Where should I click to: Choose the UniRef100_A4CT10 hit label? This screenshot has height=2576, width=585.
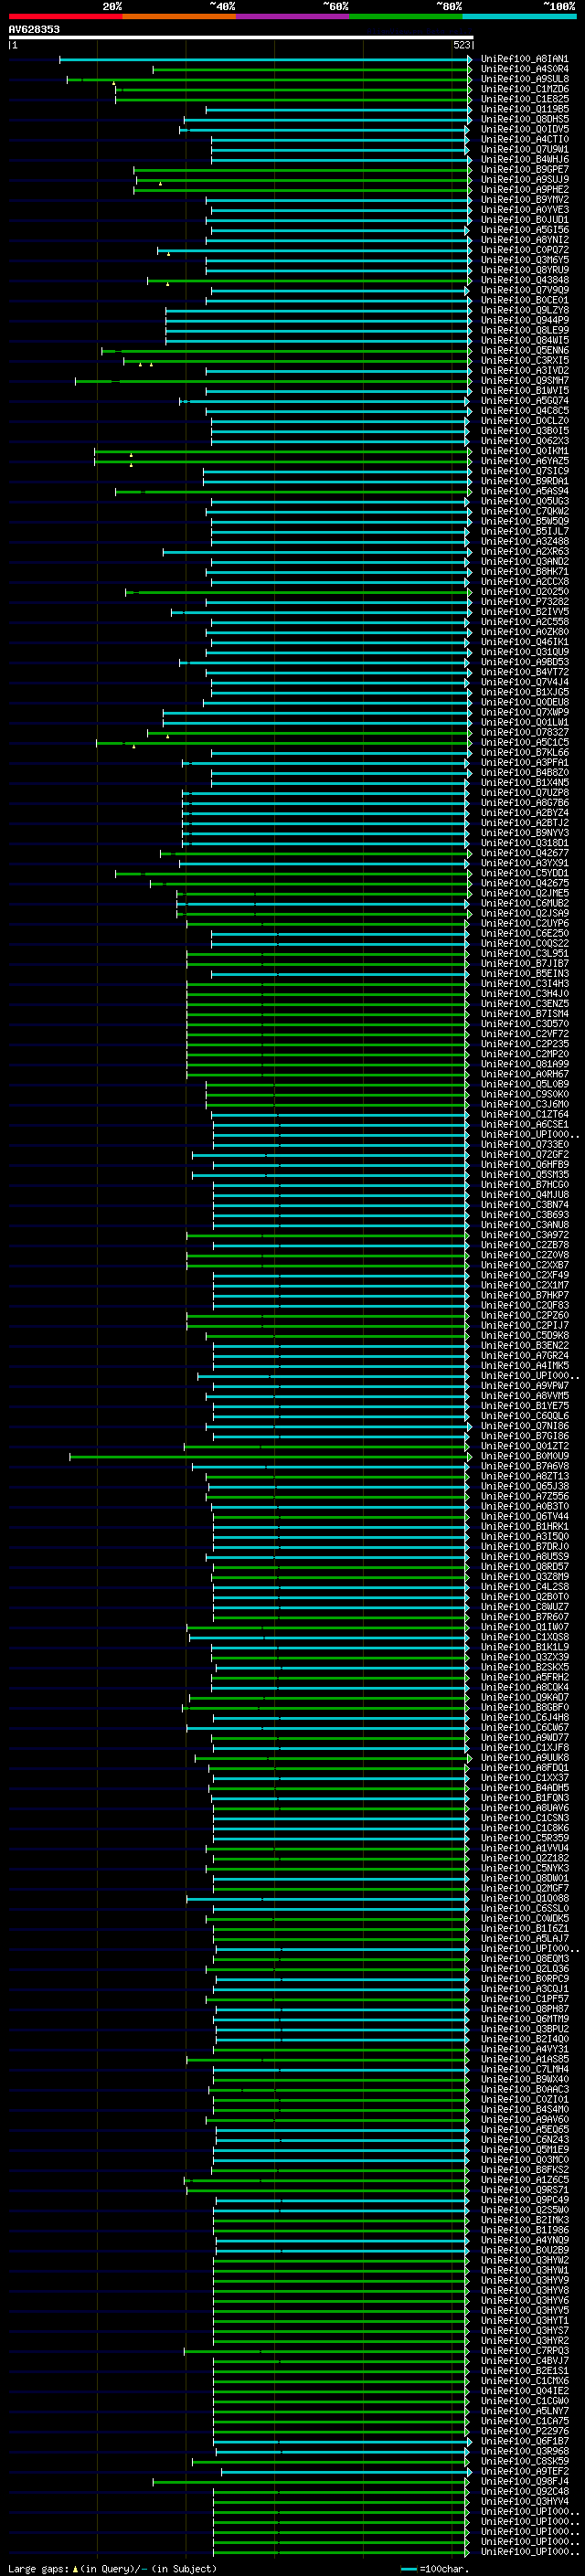coord(525,140)
